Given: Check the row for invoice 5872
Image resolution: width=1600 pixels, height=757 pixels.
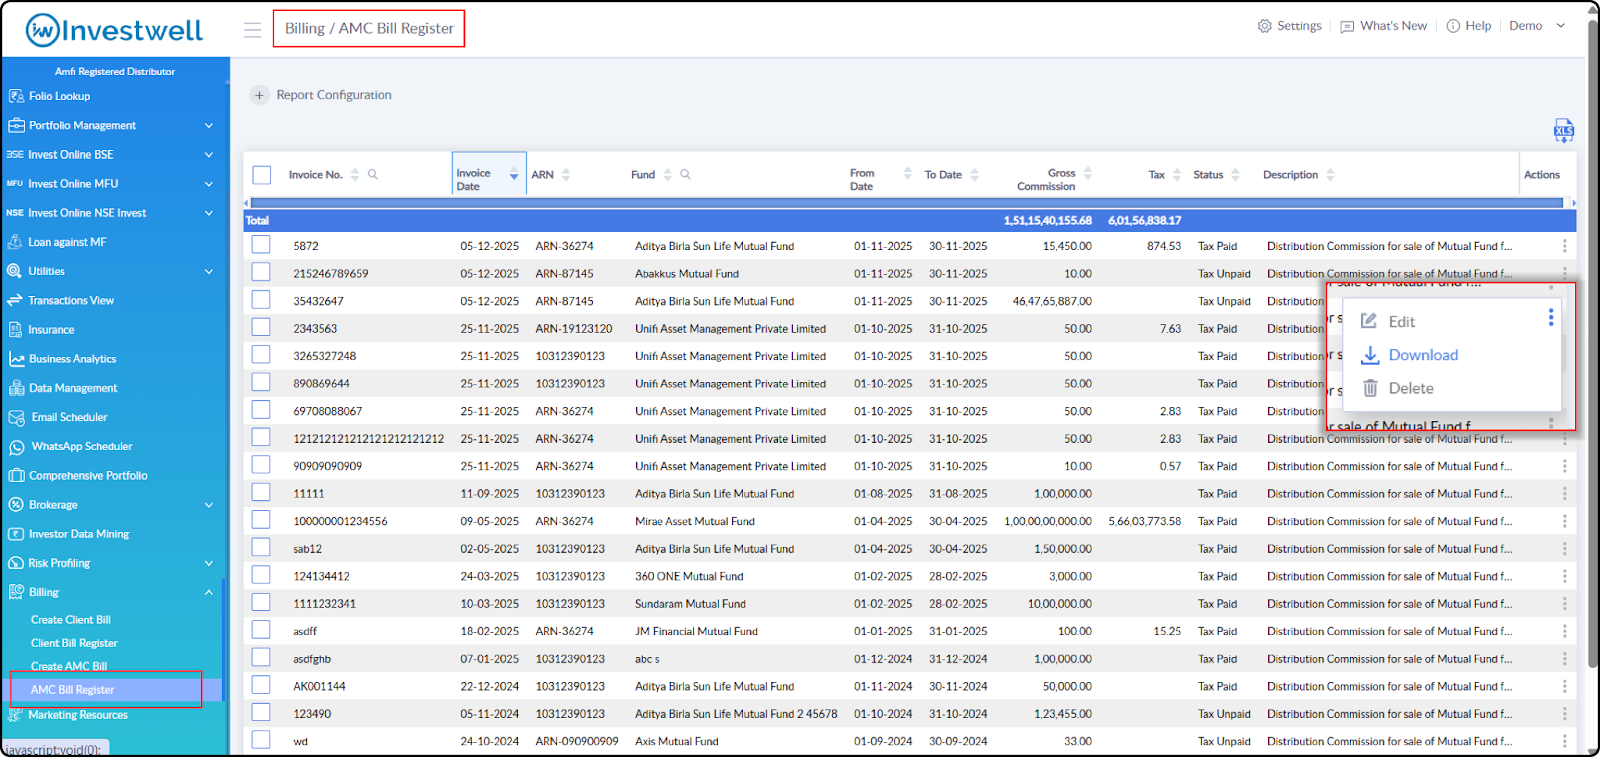Looking at the screenshot, I should 261,245.
